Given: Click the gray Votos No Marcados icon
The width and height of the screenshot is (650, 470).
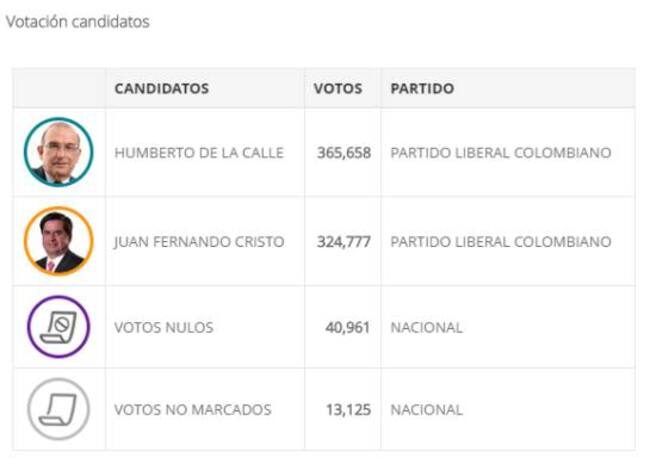Looking at the screenshot, I should (58, 409).
